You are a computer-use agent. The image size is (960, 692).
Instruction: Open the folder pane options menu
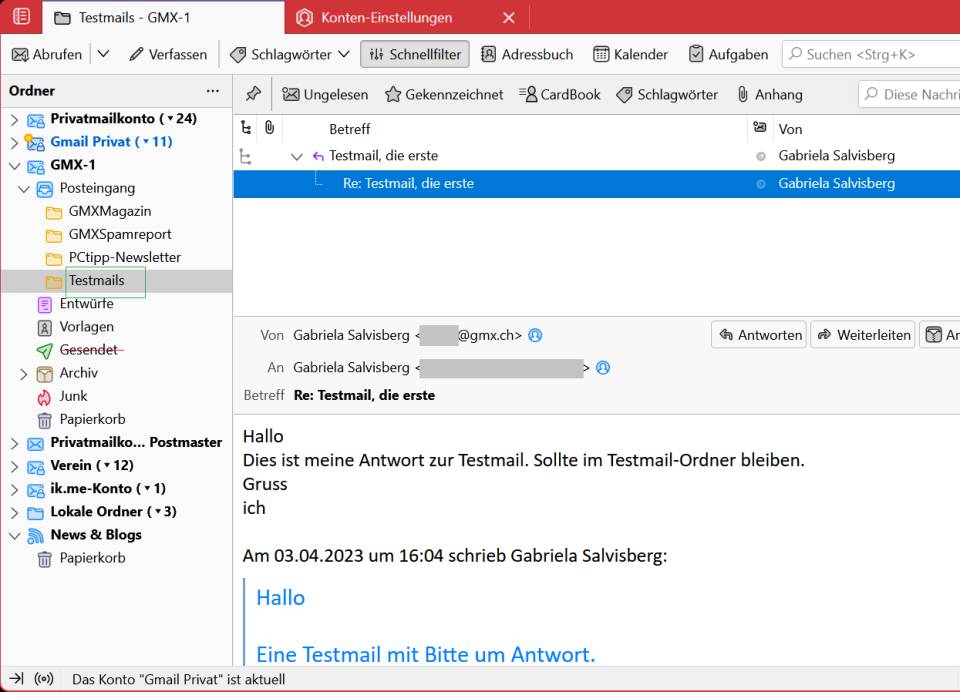pos(212,91)
